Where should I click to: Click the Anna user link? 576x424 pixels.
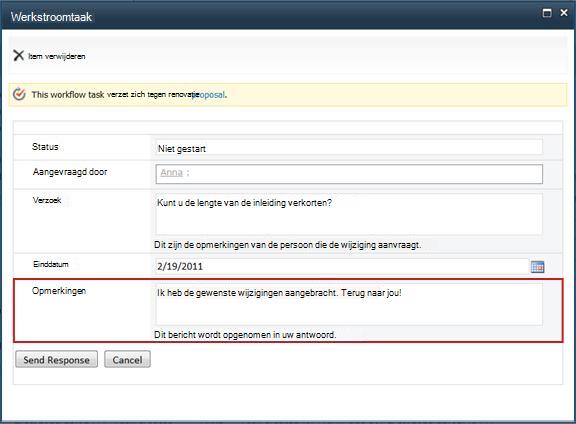point(172,172)
